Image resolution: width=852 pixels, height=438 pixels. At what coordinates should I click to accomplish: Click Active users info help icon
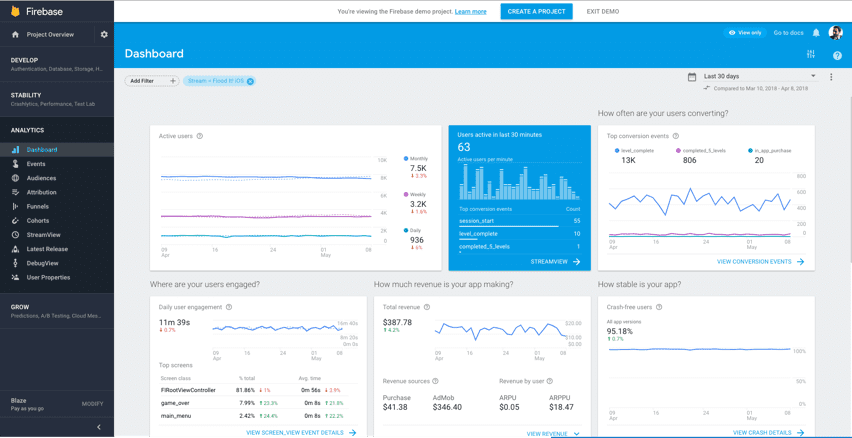[x=199, y=136]
